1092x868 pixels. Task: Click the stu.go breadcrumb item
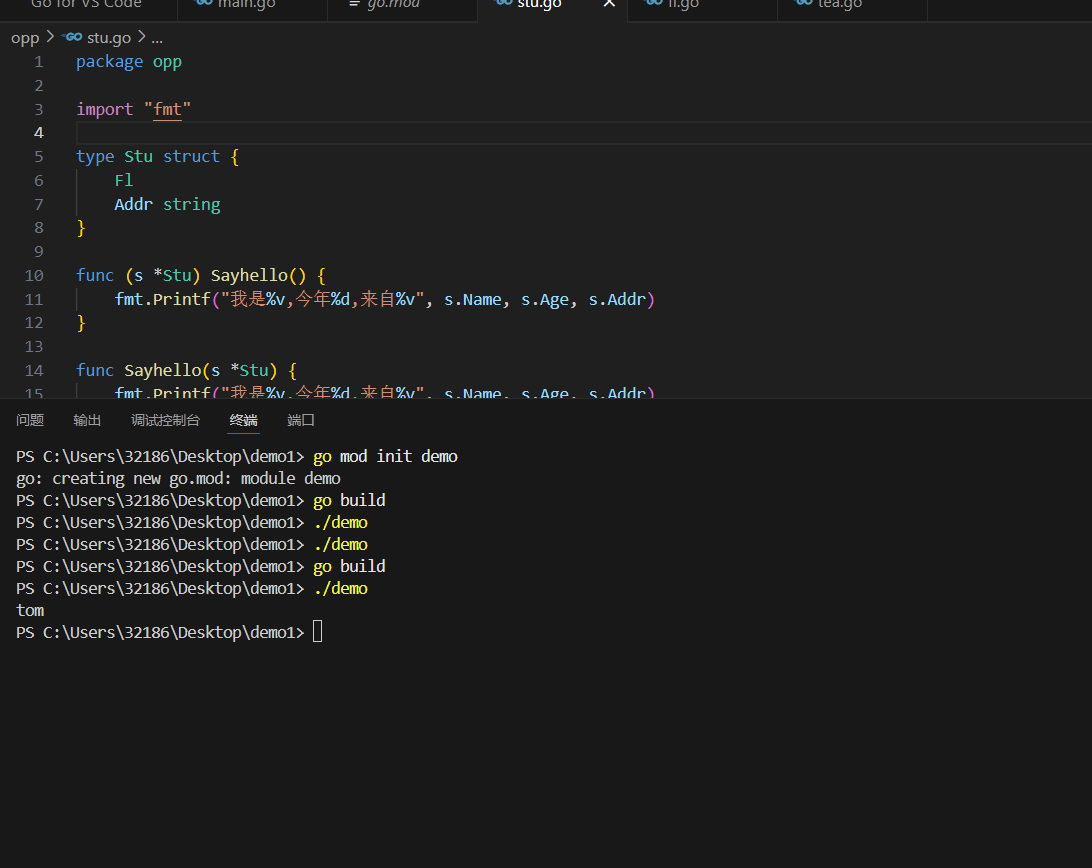pos(109,38)
